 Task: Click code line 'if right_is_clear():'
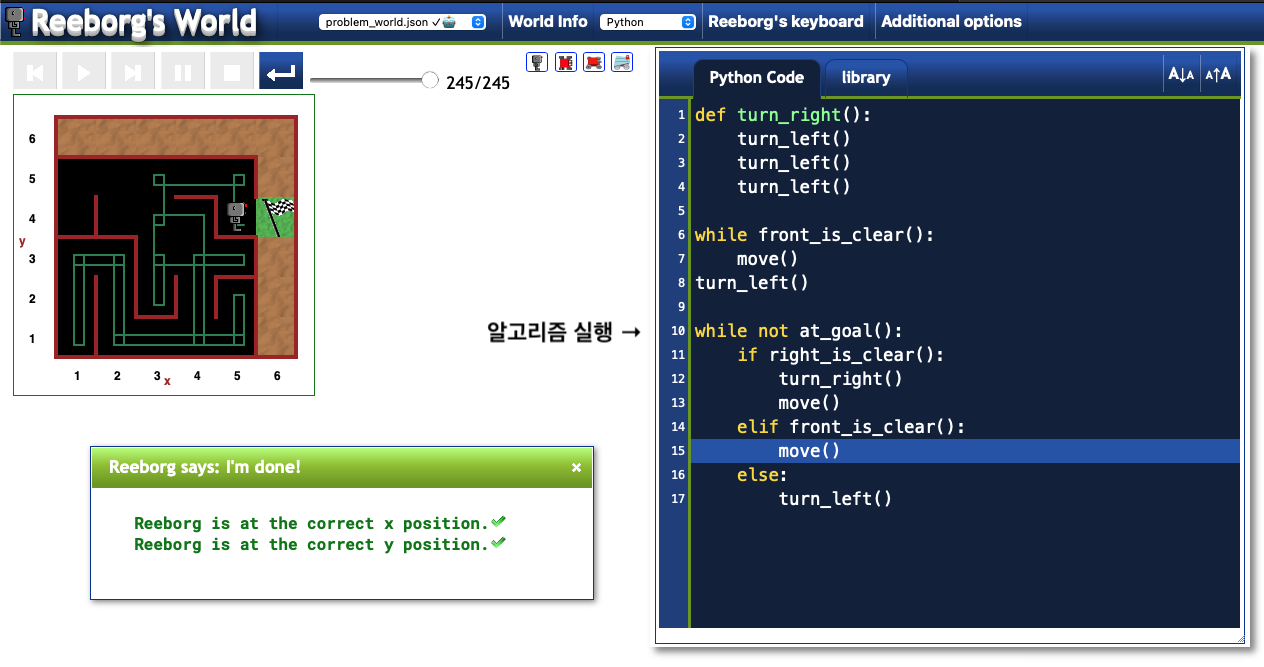[x=840, y=355]
